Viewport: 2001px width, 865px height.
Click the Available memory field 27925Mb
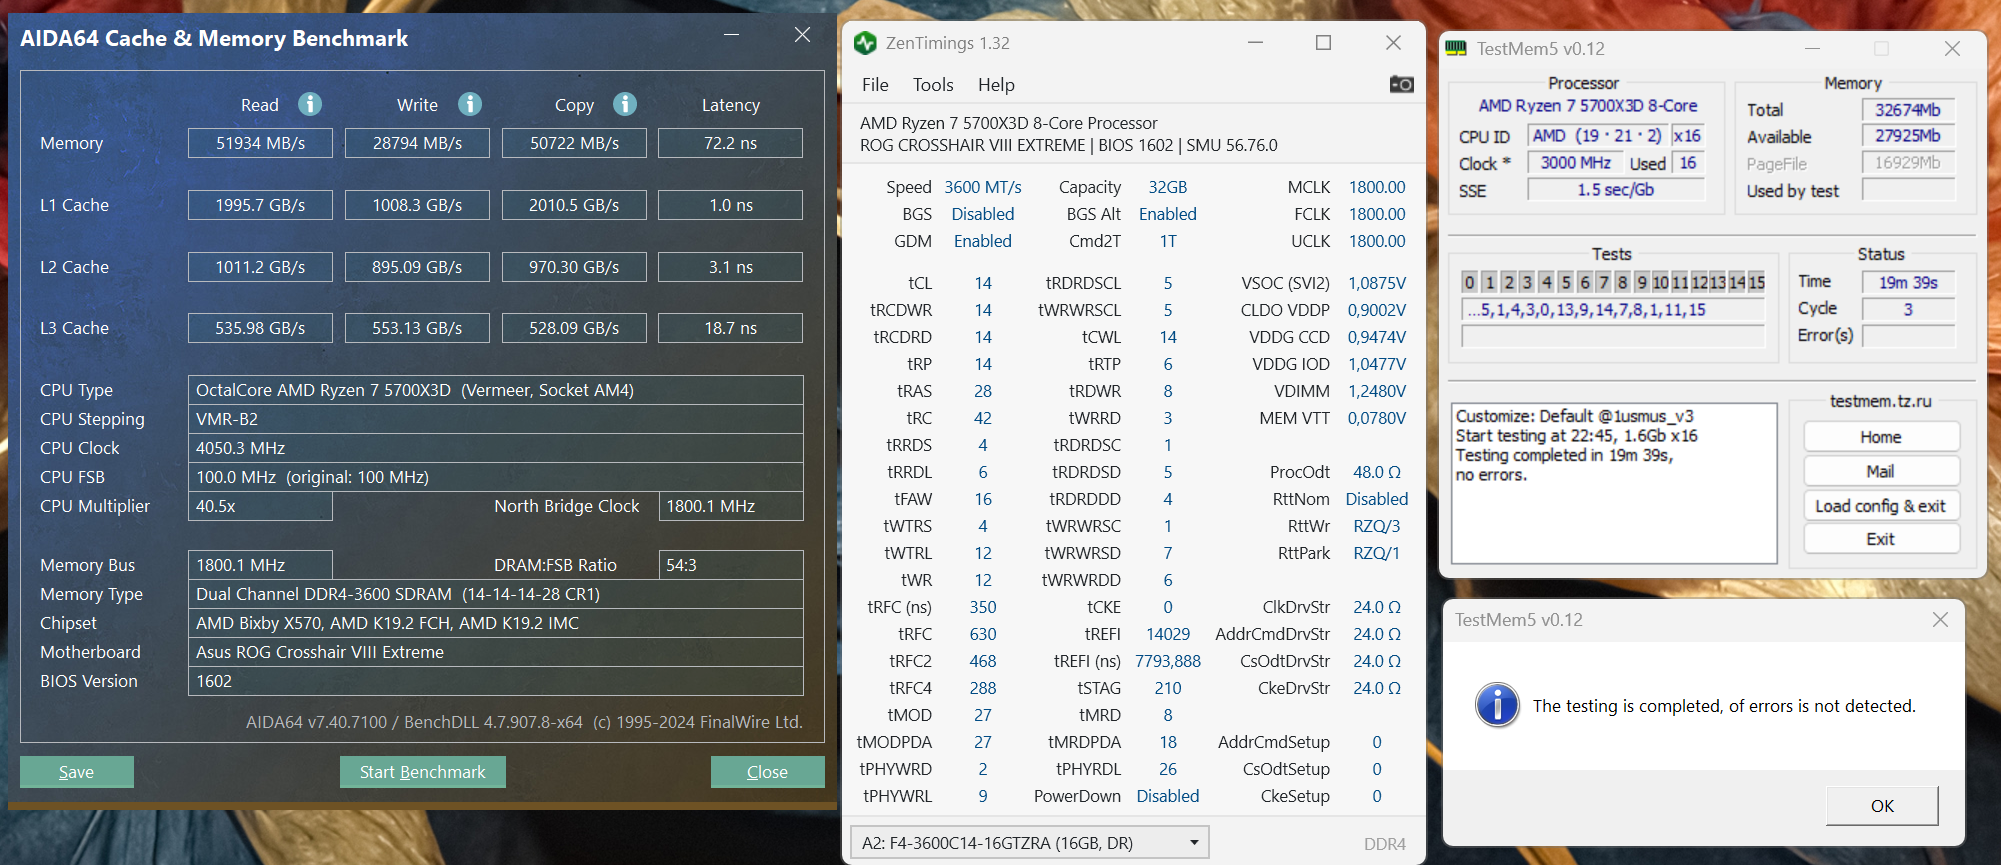tap(1908, 136)
